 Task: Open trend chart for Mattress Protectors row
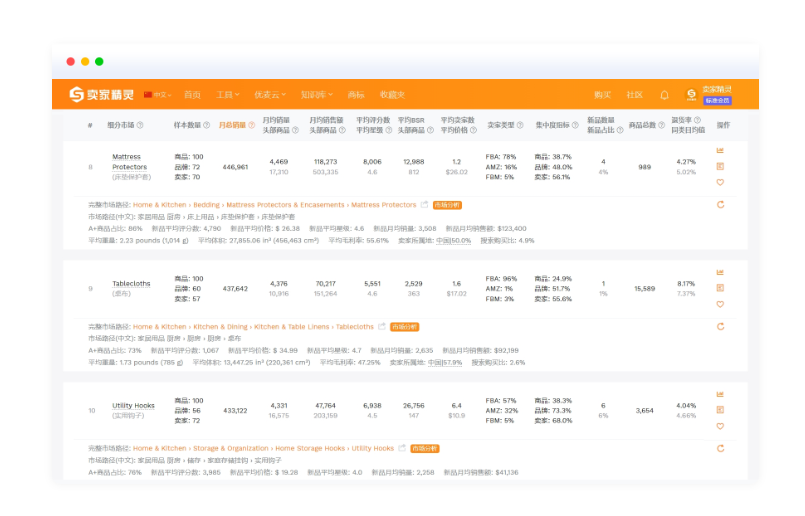pyautogui.click(x=720, y=151)
